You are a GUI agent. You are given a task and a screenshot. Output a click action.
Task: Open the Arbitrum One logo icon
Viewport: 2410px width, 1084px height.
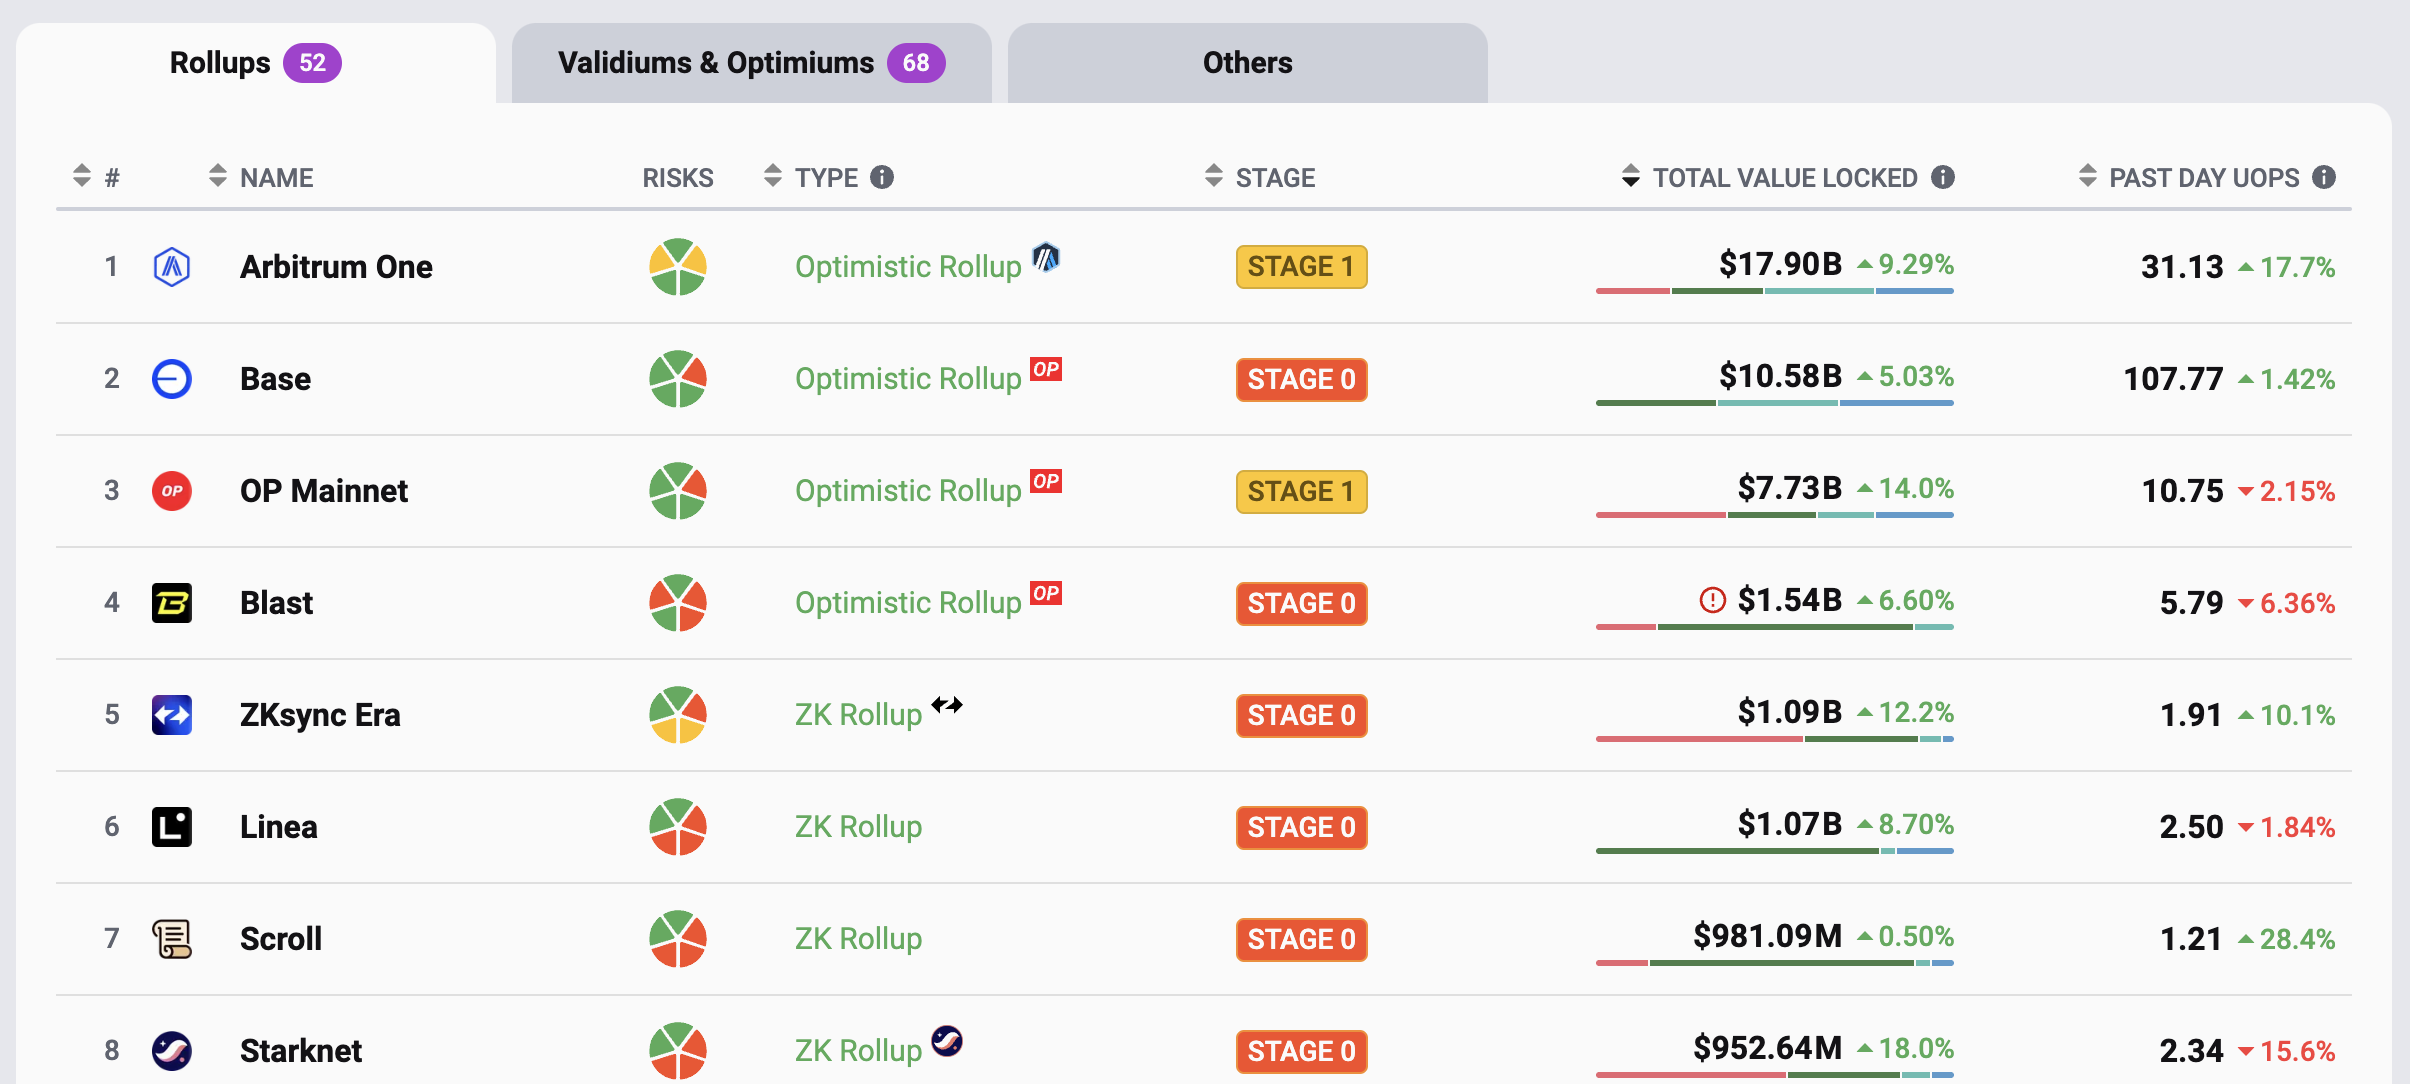172,267
